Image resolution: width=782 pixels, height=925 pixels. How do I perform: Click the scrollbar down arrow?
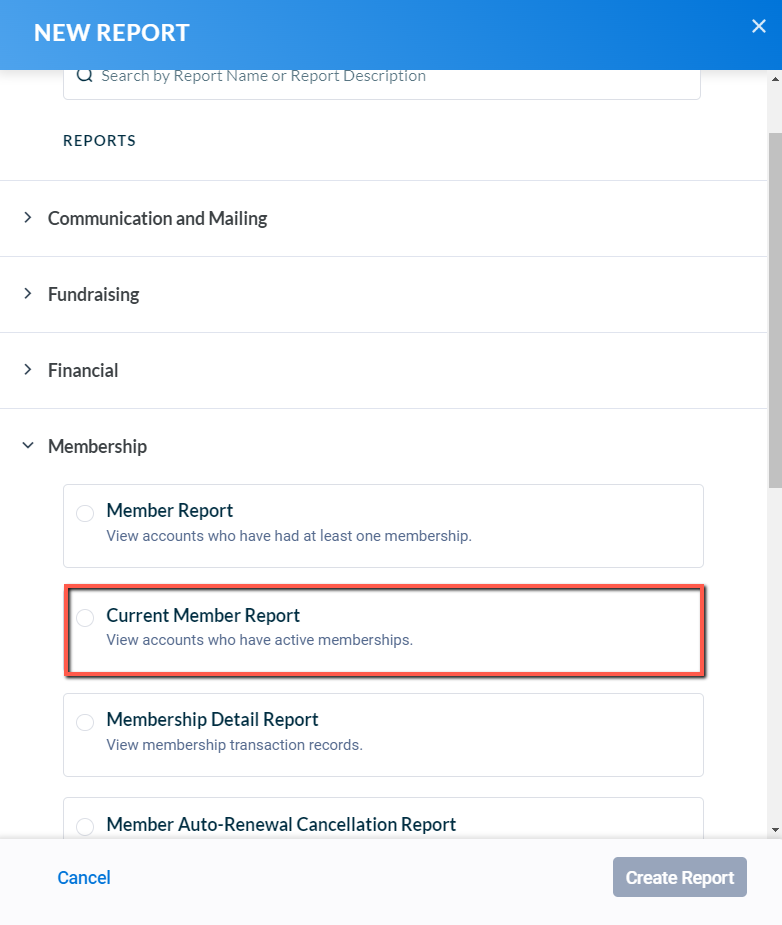(775, 830)
